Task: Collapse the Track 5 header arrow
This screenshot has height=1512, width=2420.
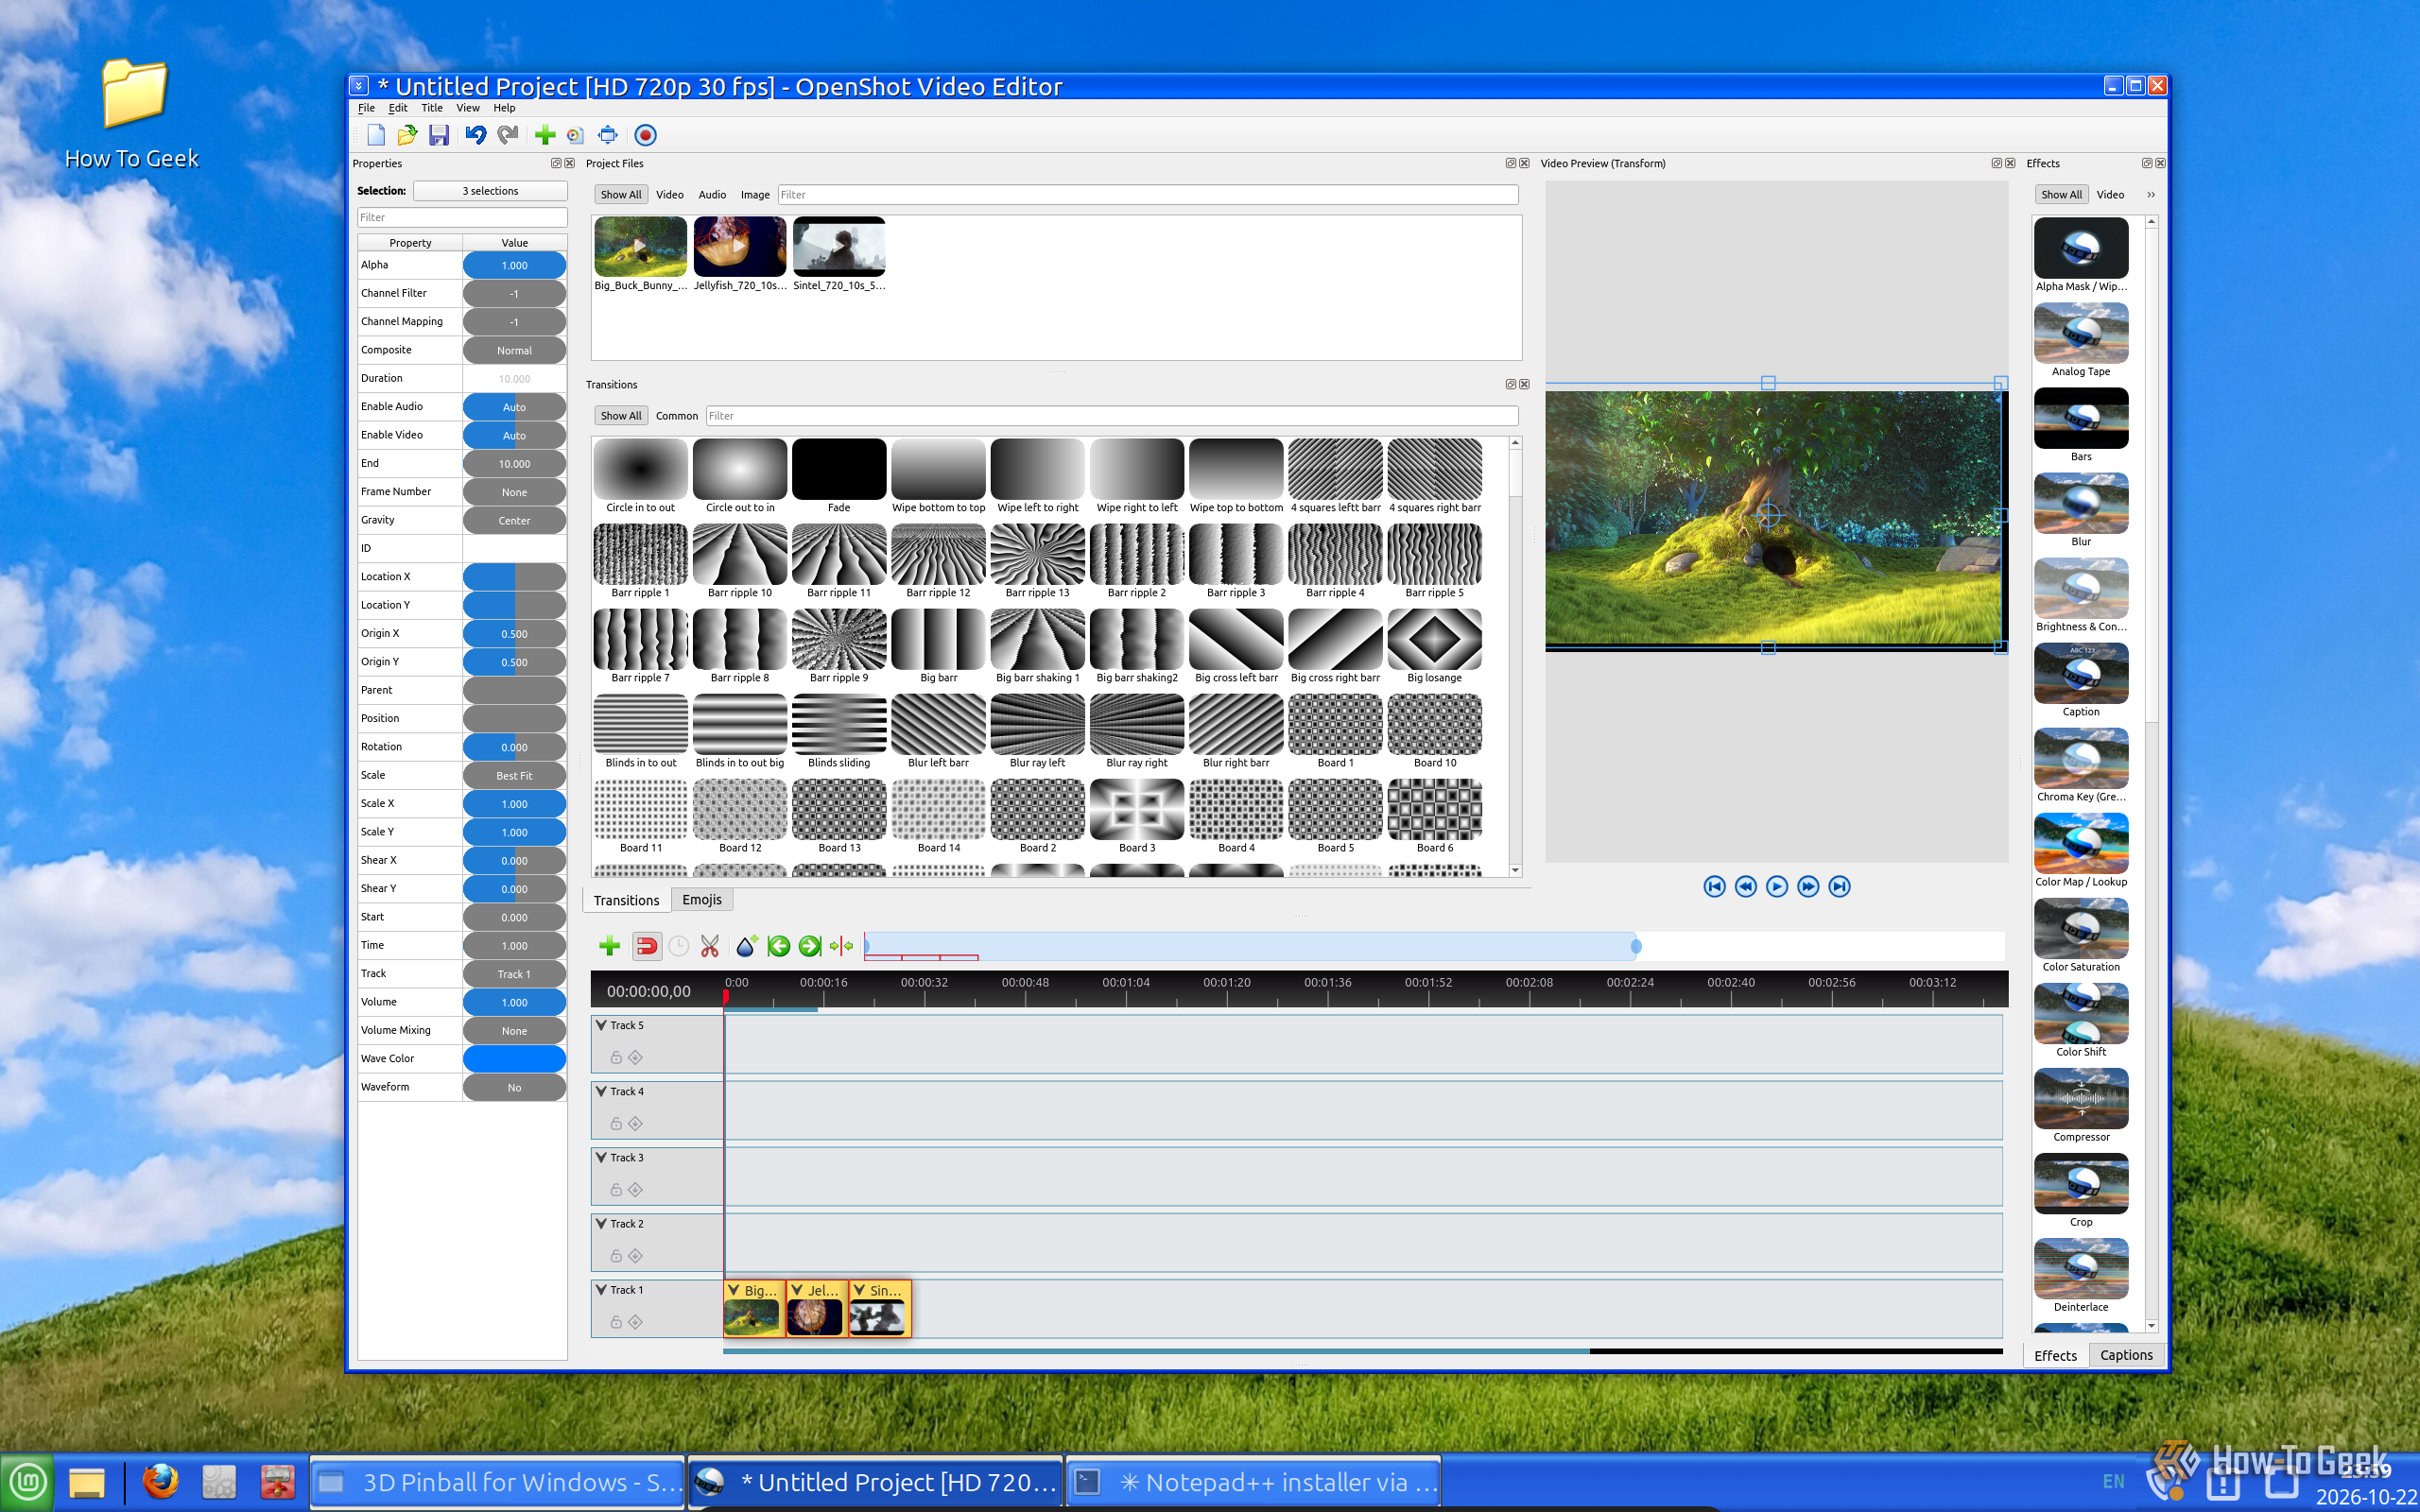Action: coord(602,1025)
